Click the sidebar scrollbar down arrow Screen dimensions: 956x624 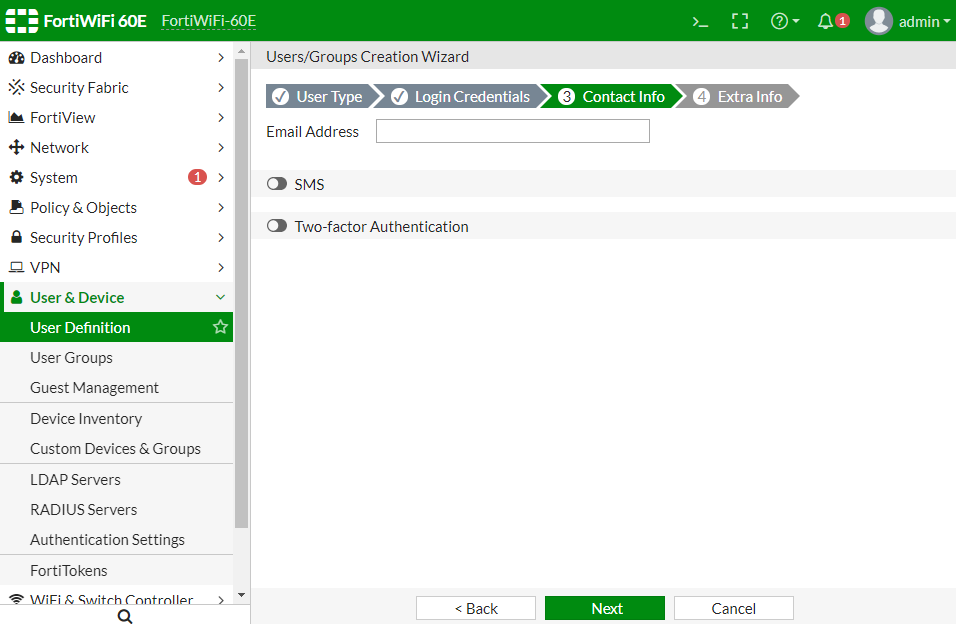241,595
